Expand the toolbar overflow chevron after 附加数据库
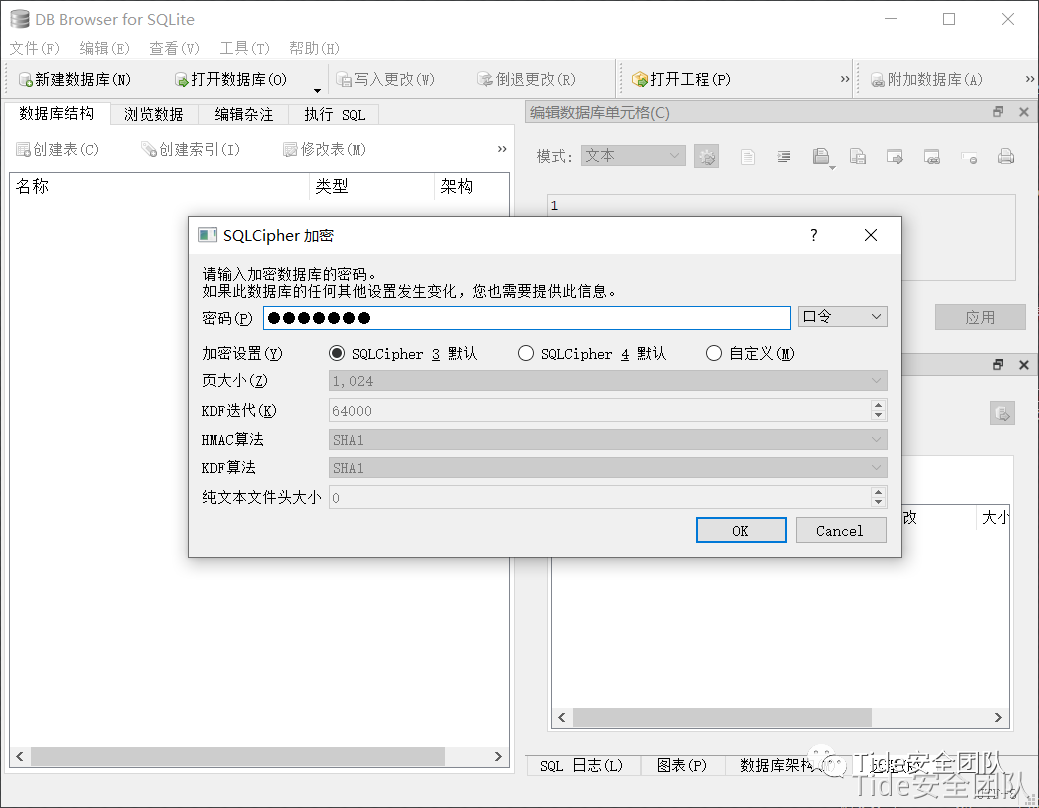This screenshot has width=1039, height=808. tap(1030, 79)
